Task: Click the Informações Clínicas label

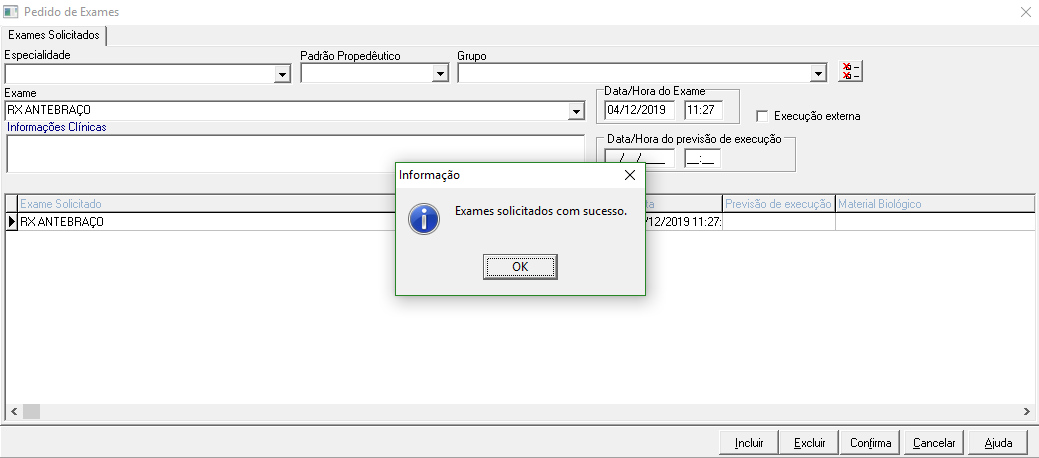Action: [56, 127]
